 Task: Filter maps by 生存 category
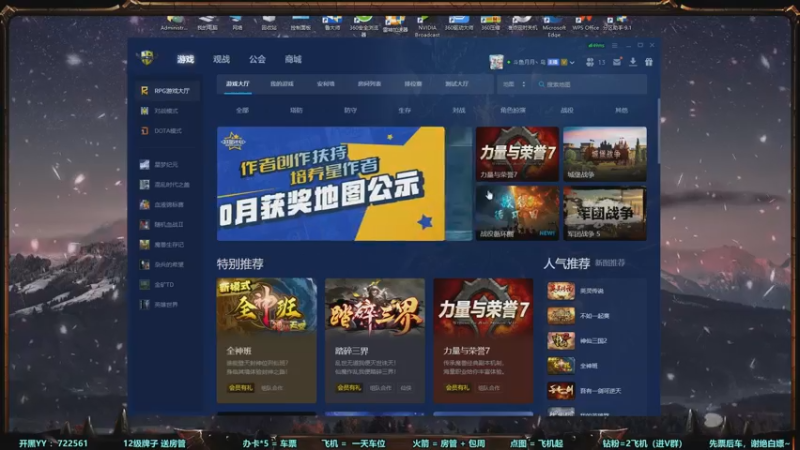[x=405, y=110]
